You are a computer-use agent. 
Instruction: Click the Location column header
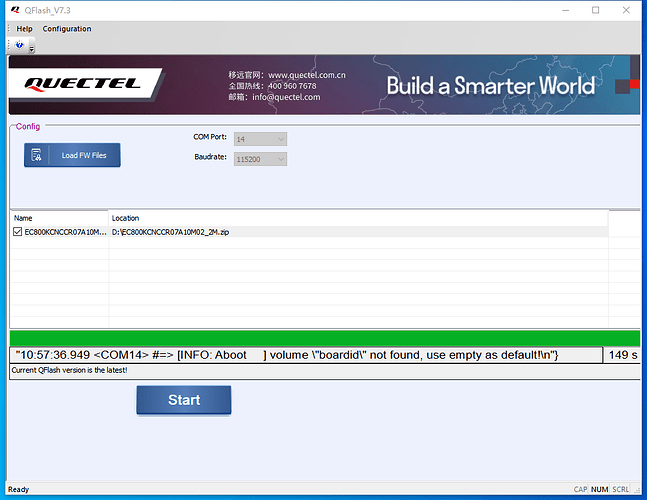point(358,218)
